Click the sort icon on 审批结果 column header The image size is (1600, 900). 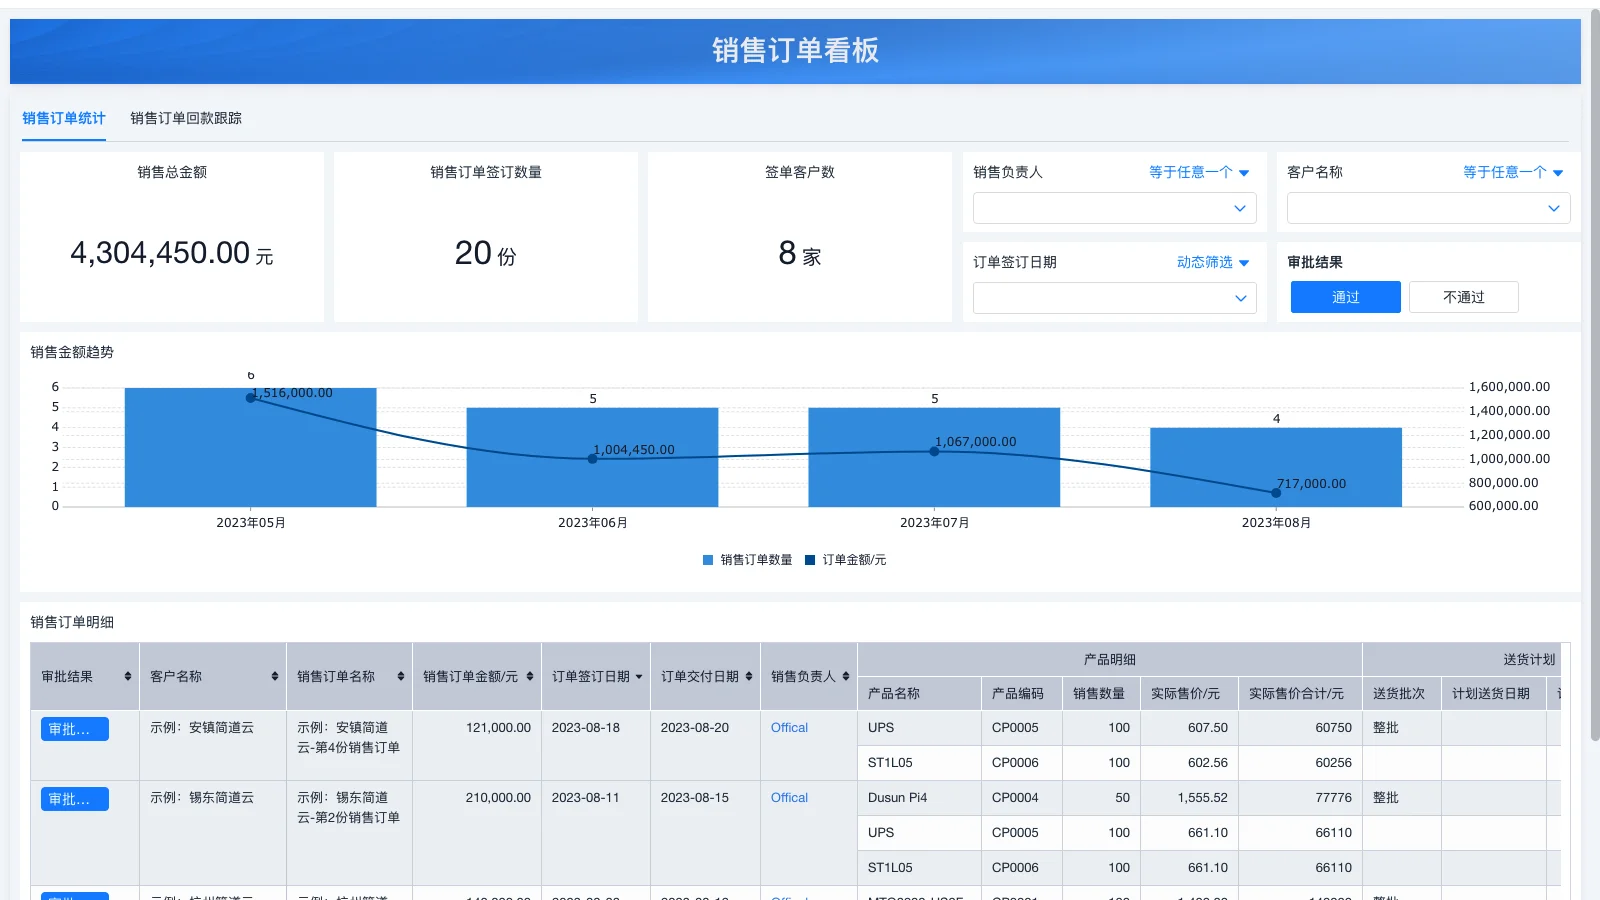(128, 677)
